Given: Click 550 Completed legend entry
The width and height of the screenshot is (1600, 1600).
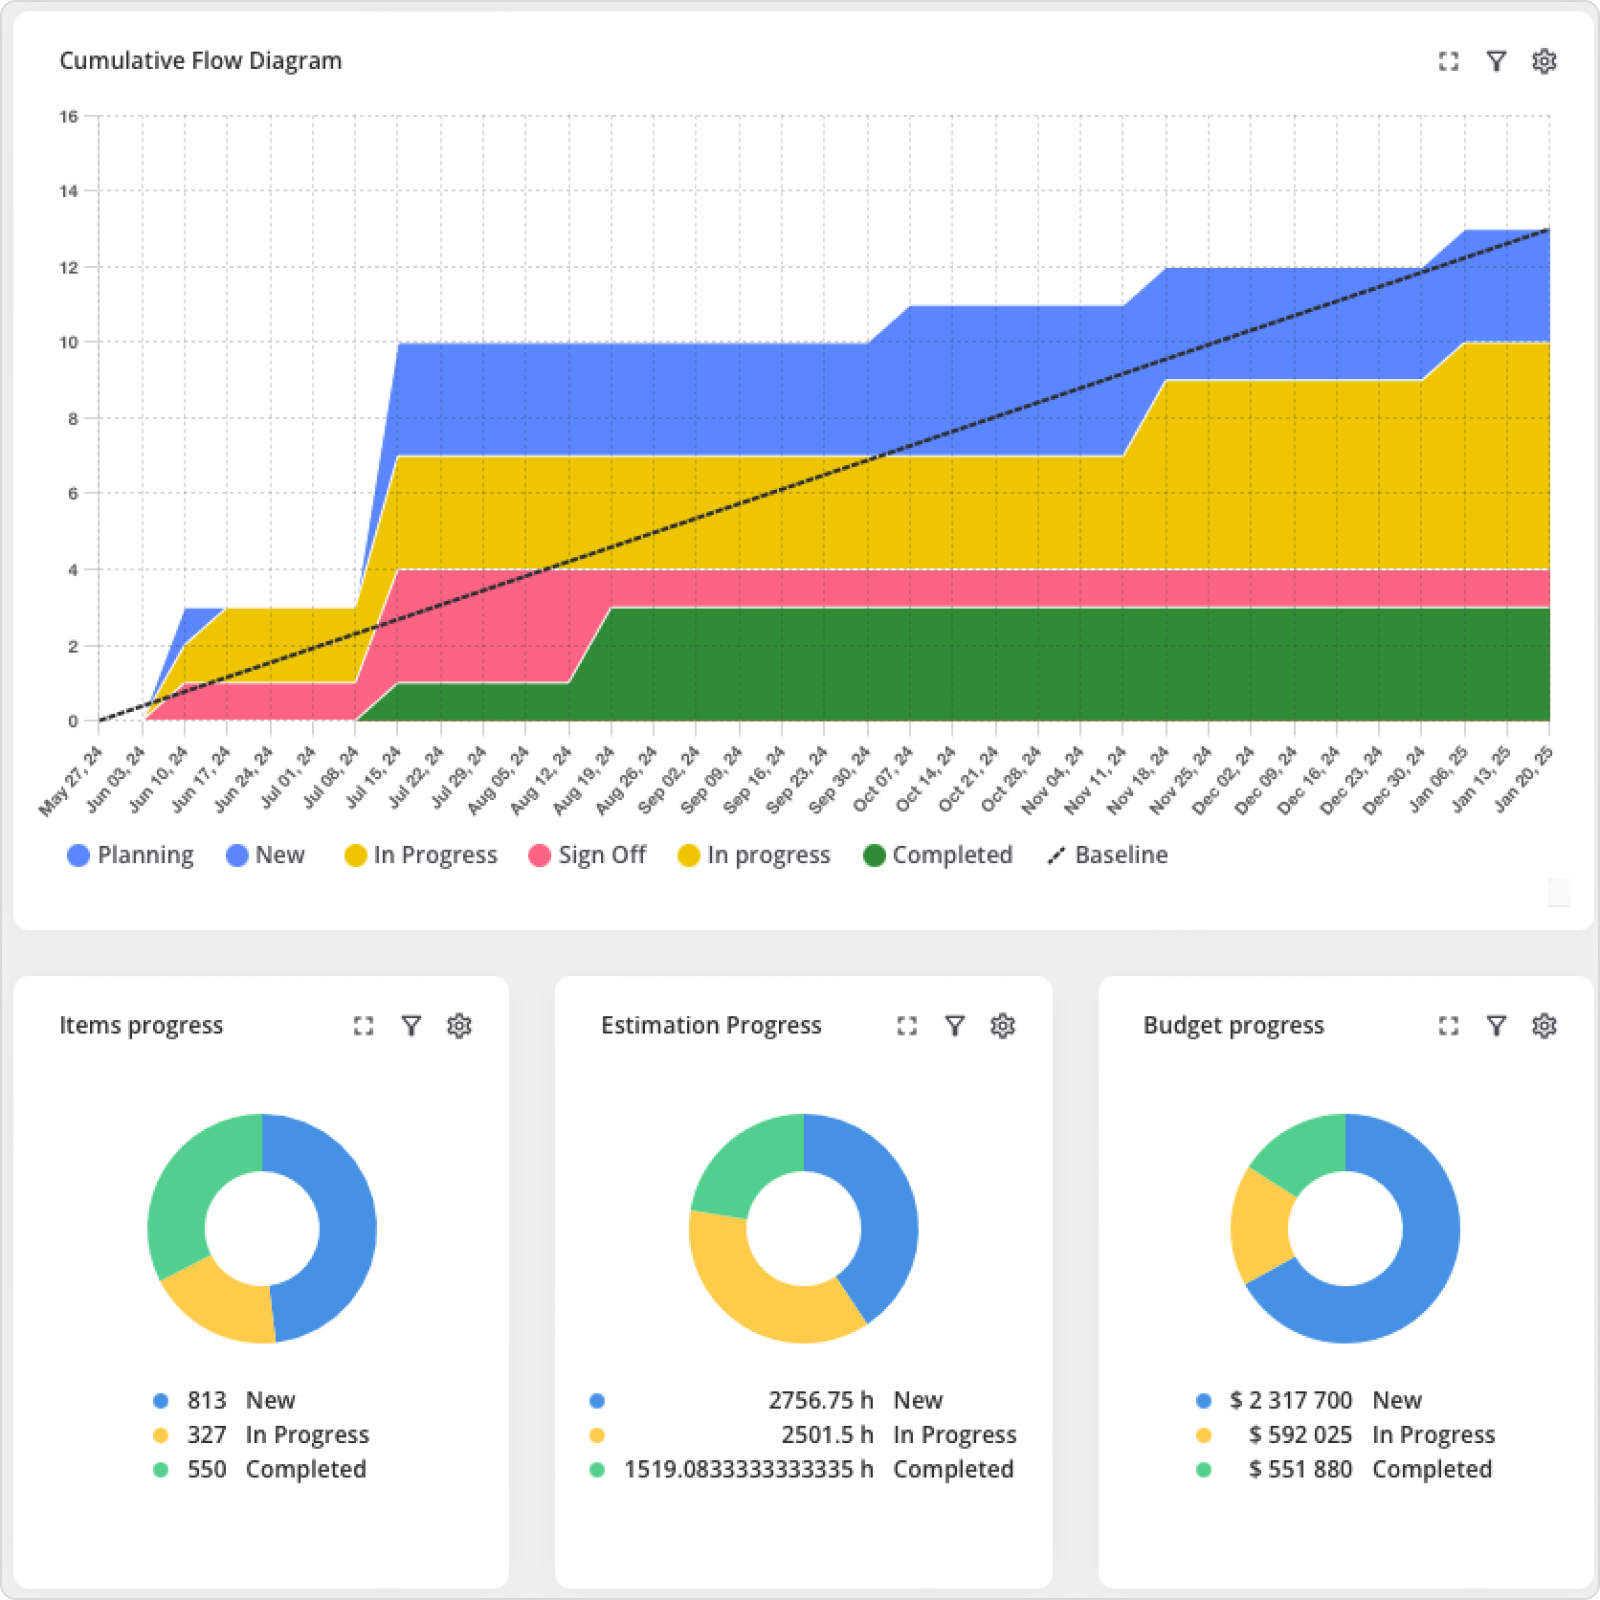Looking at the screenshot, I should click(260, 1469).
